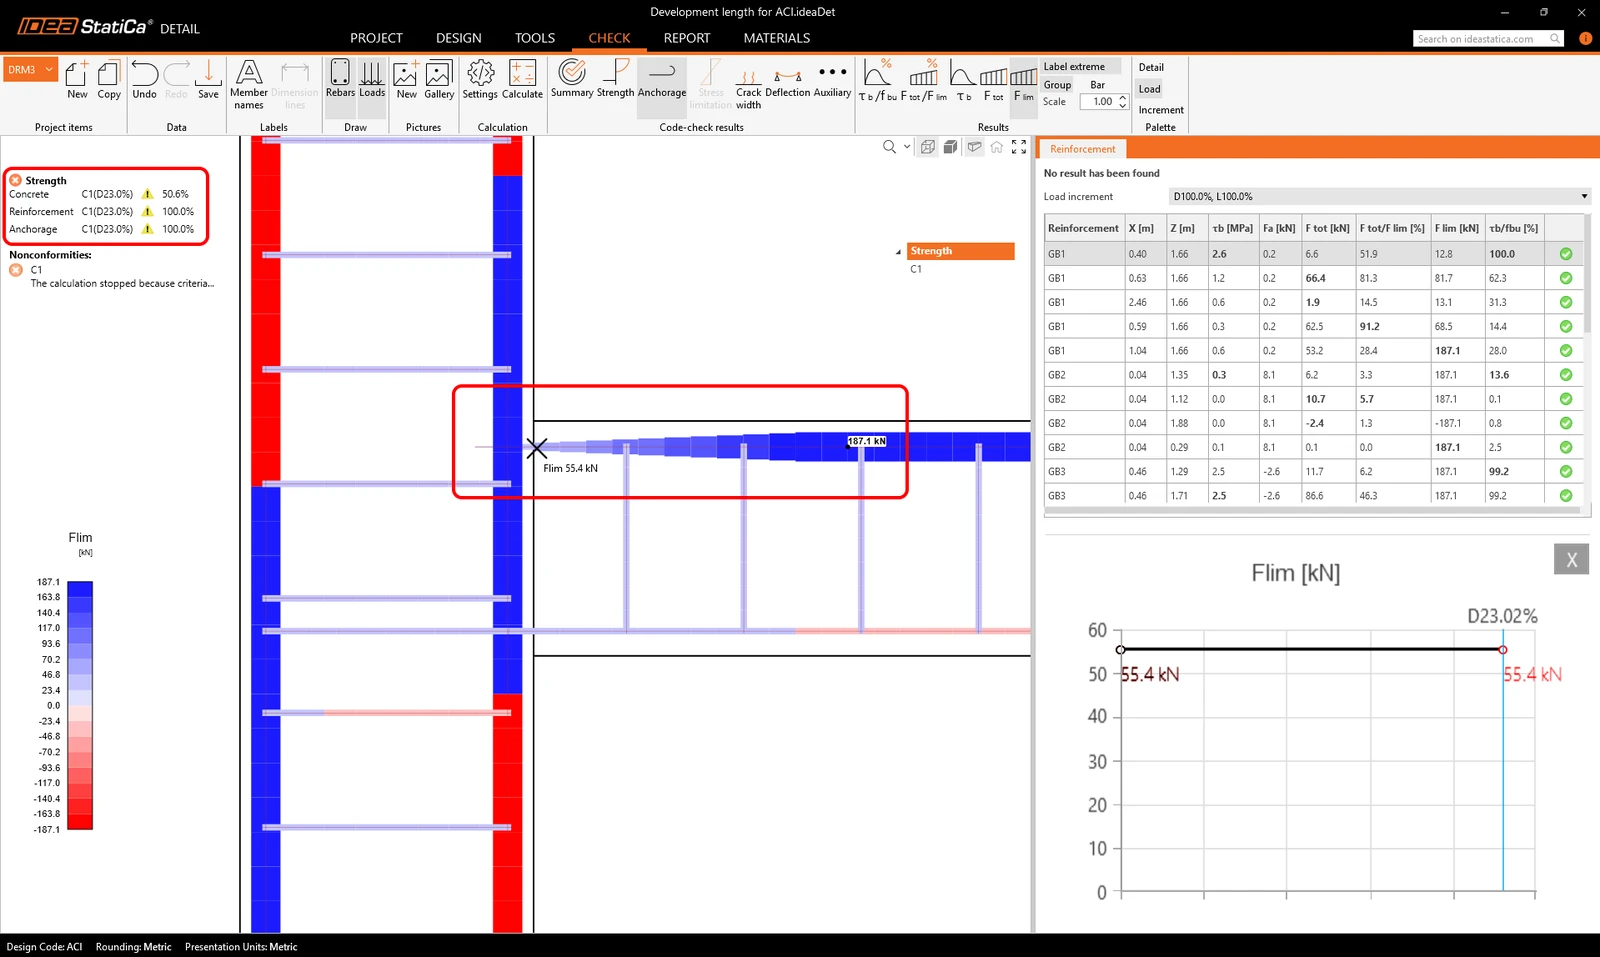Activate the fullscreen view icon

[1019, 147]
